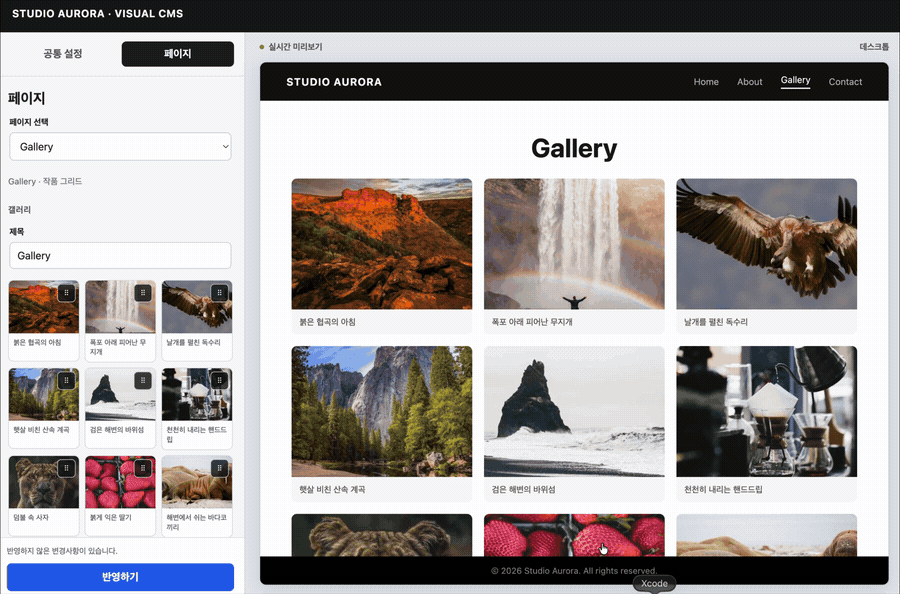The image size is (900, 594).
Task: Click the sidebar caption 붉게 익은 딸기
Action: 111,517
